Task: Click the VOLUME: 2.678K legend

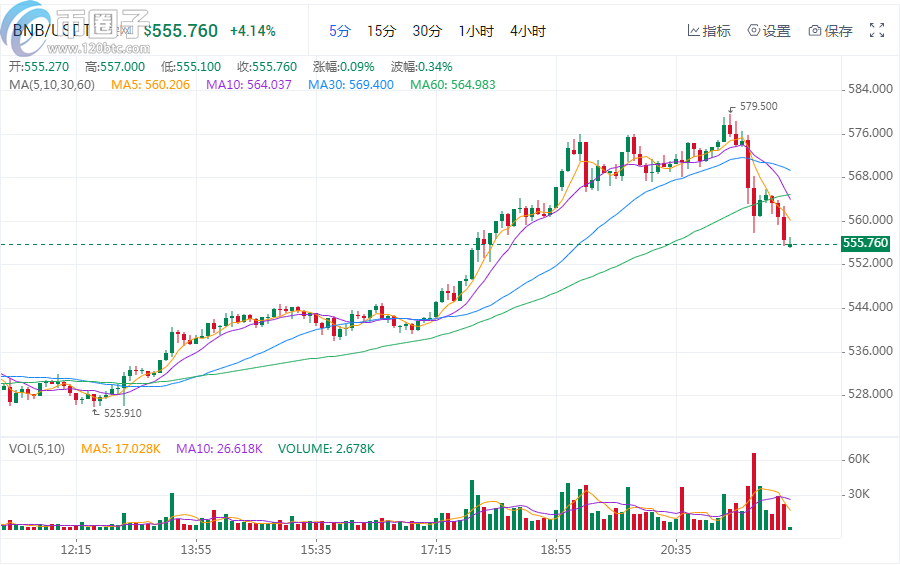Action: pyautogui.click(x=326, y=449)
